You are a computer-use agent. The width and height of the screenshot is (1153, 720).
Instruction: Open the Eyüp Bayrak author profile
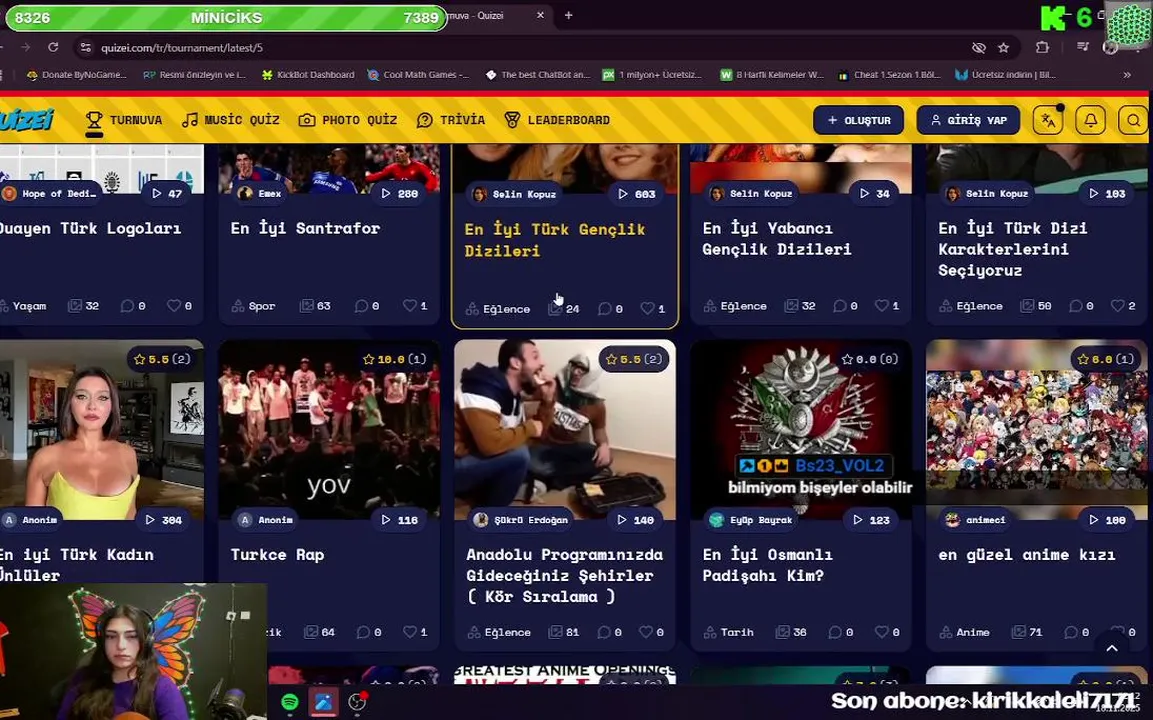click(x=752, y=519)
